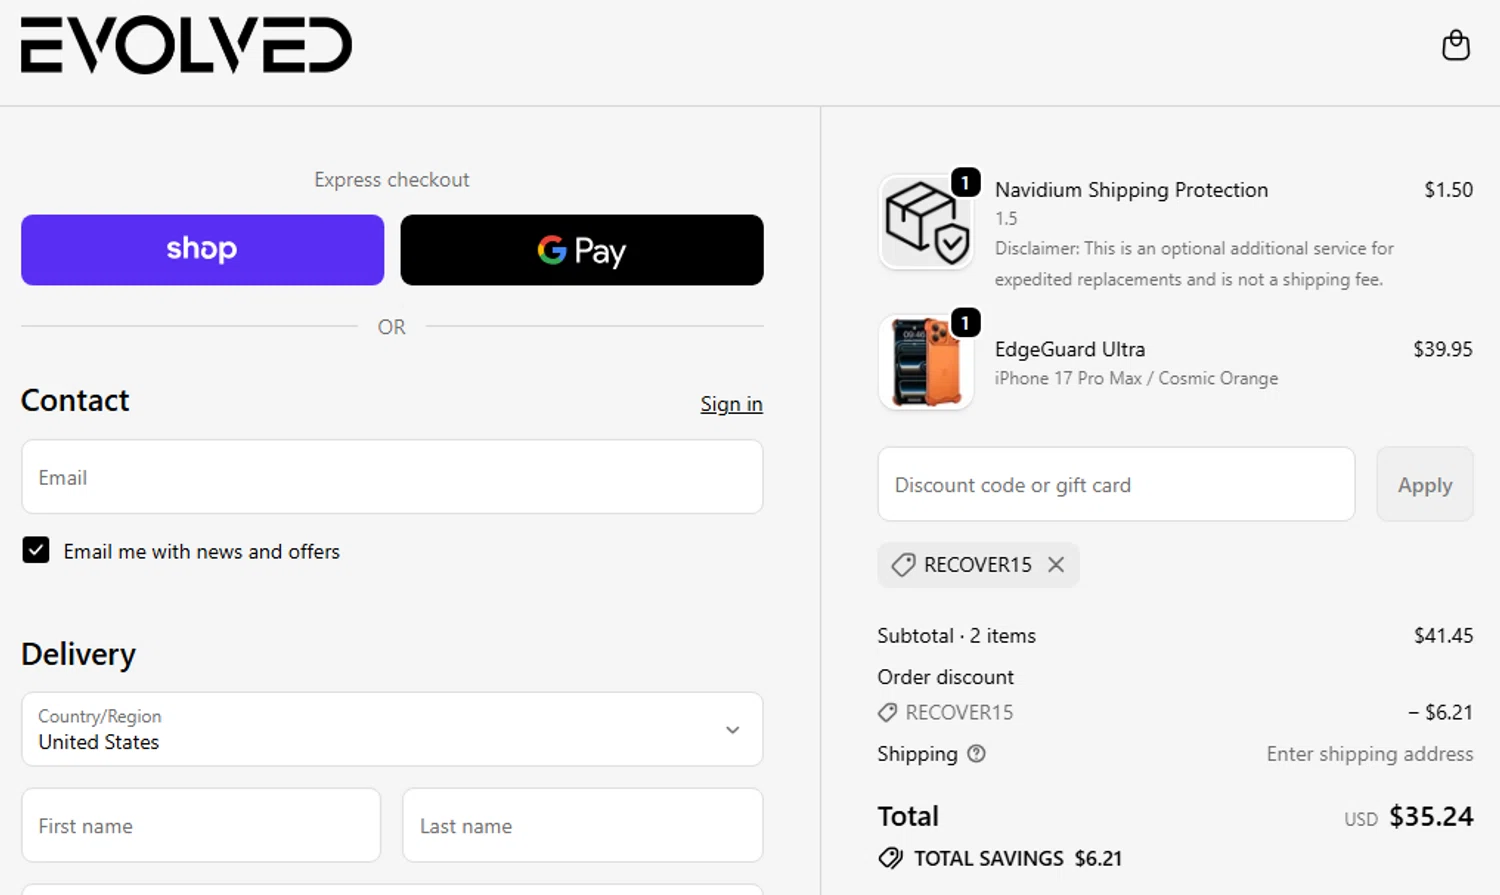This screenshot has width=1500, height=895.
Task: Click the – $6.21 discount amount
Action: pos(1440,712)
